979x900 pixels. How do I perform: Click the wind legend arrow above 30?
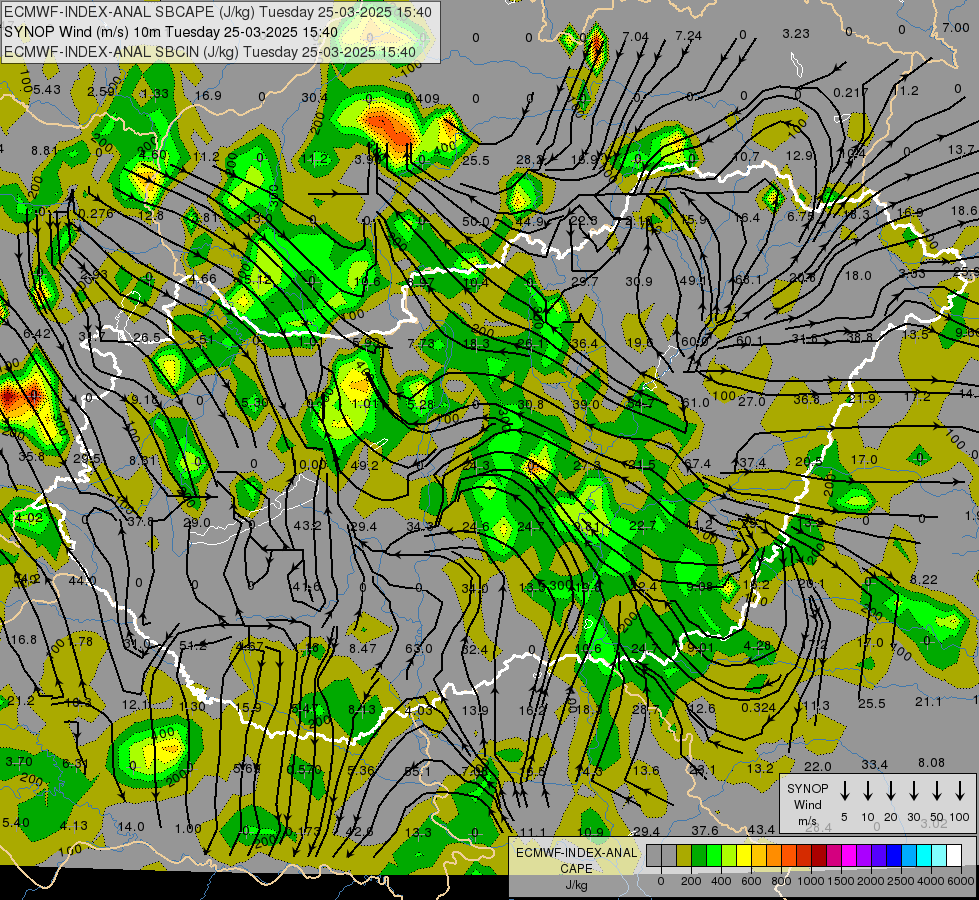pos(913,791)
